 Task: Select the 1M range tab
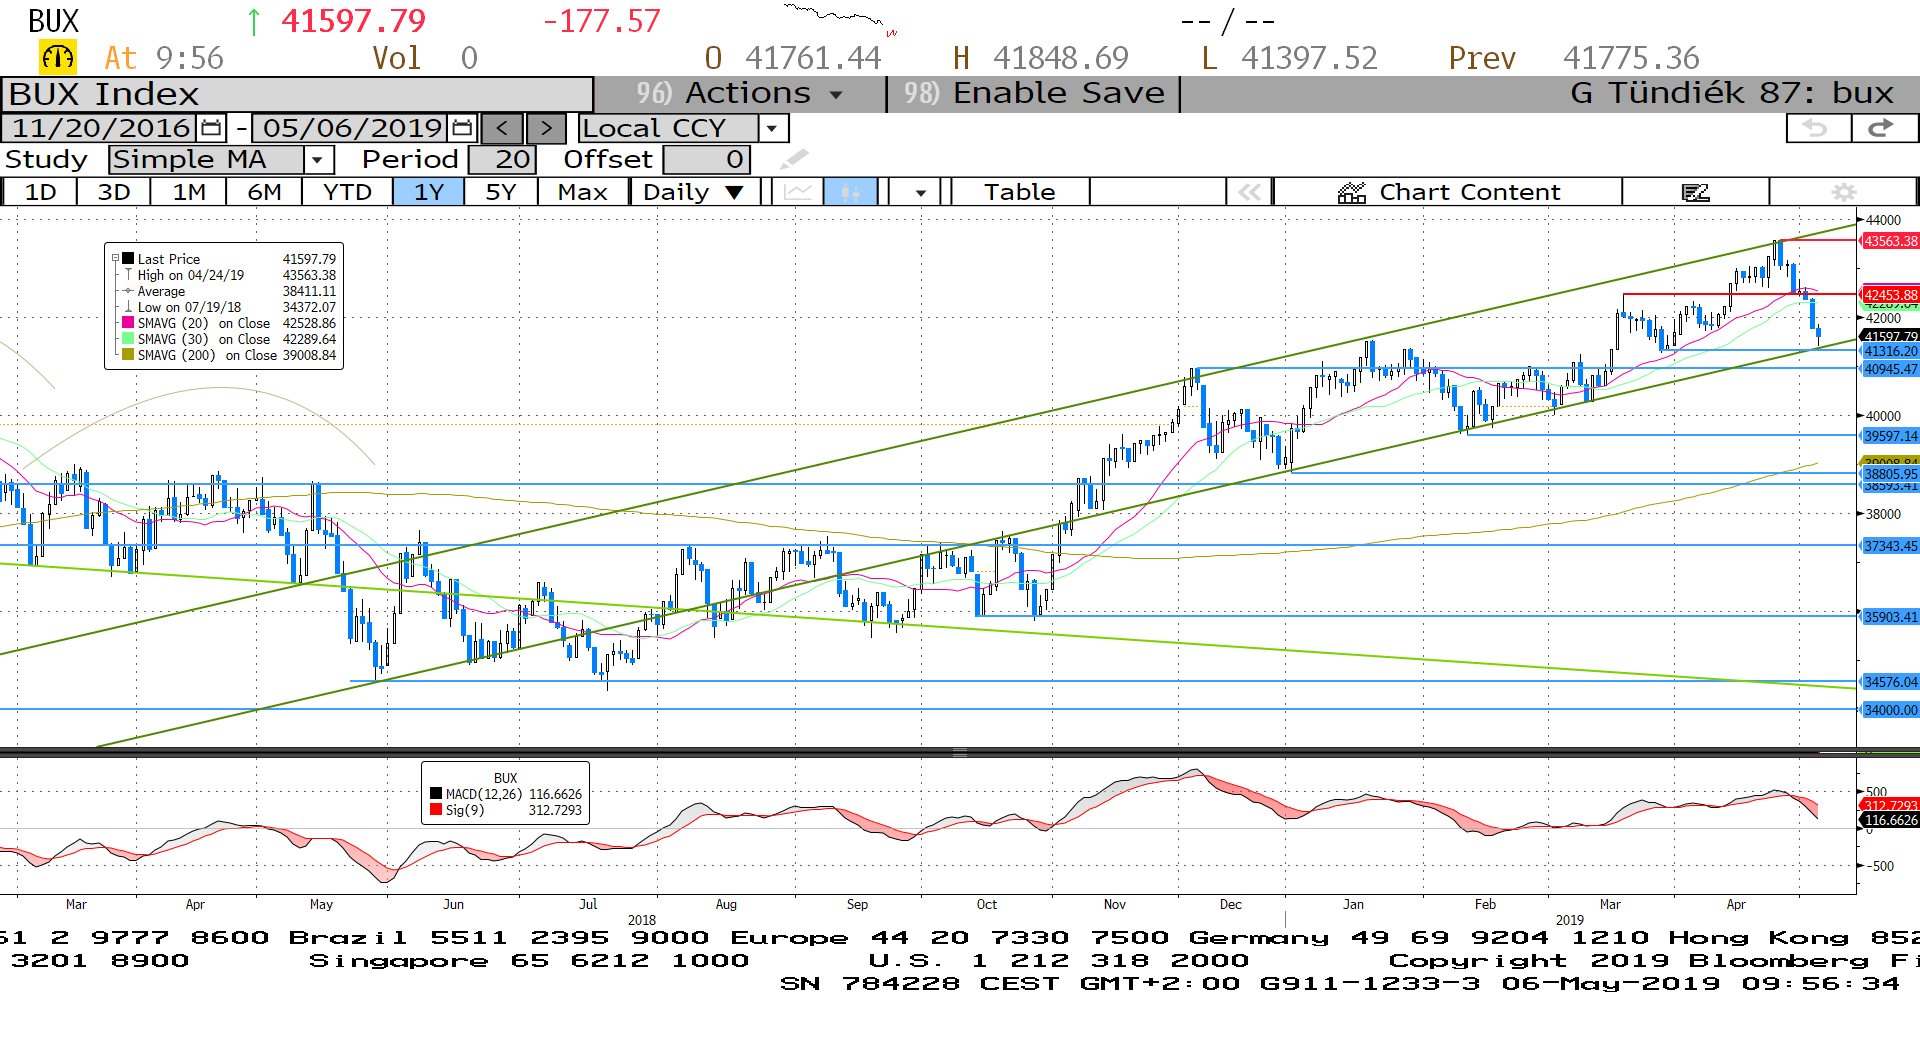189,192
